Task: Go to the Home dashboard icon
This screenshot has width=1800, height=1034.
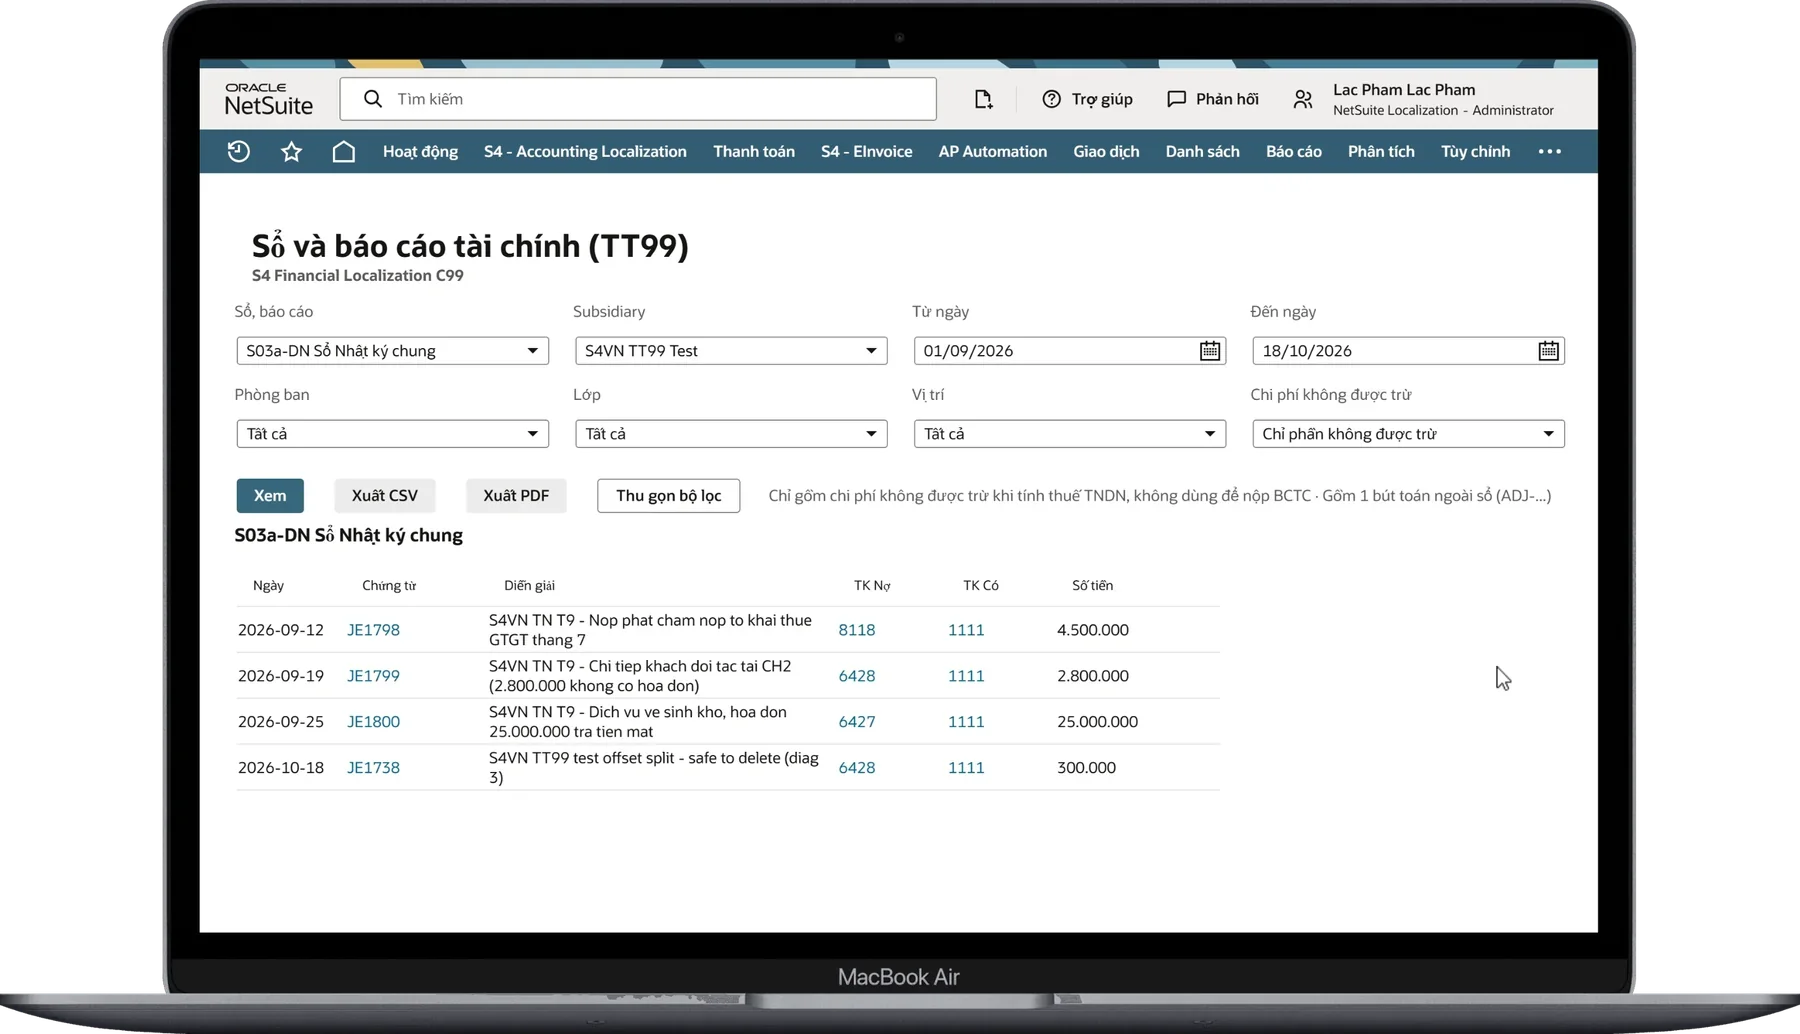Action: 343,152
